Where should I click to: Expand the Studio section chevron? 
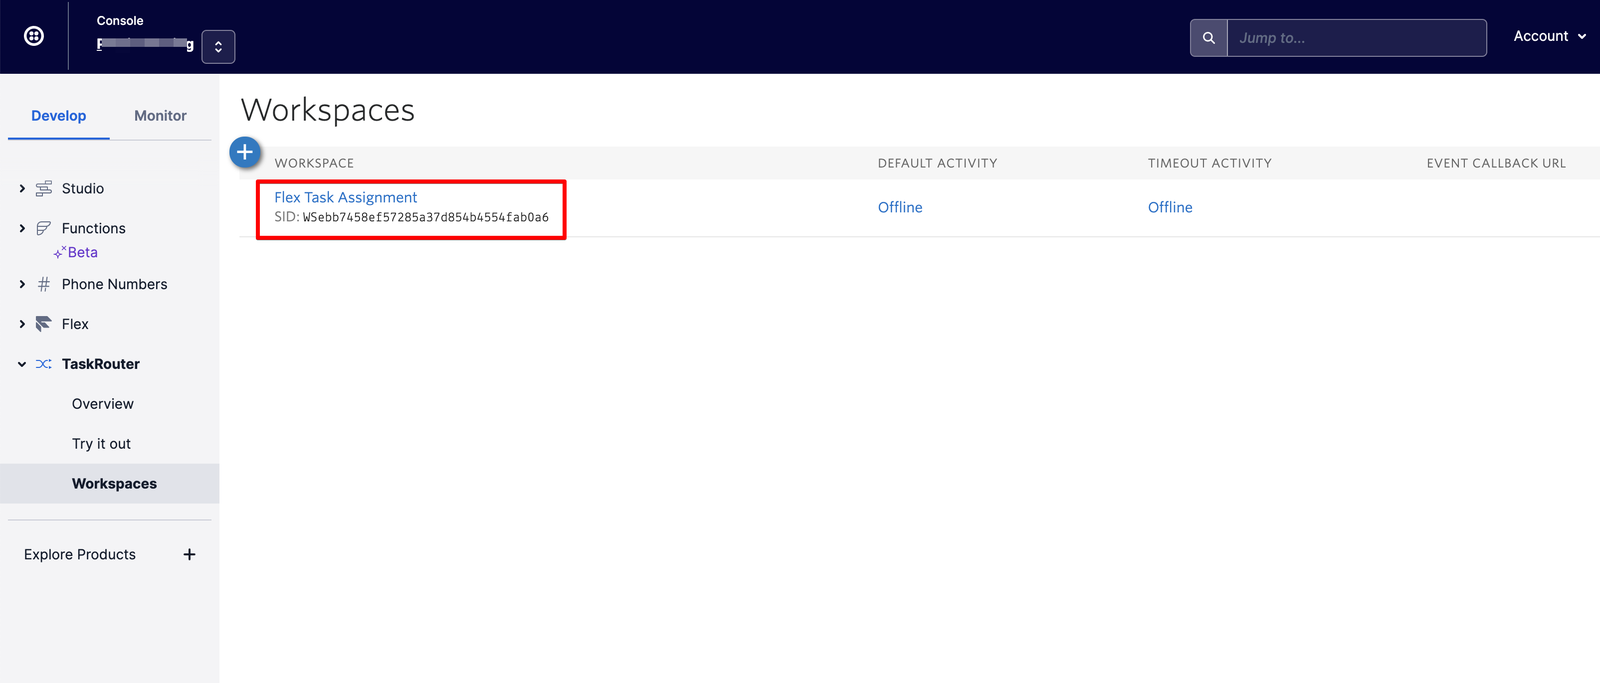(x=22, y=188)
